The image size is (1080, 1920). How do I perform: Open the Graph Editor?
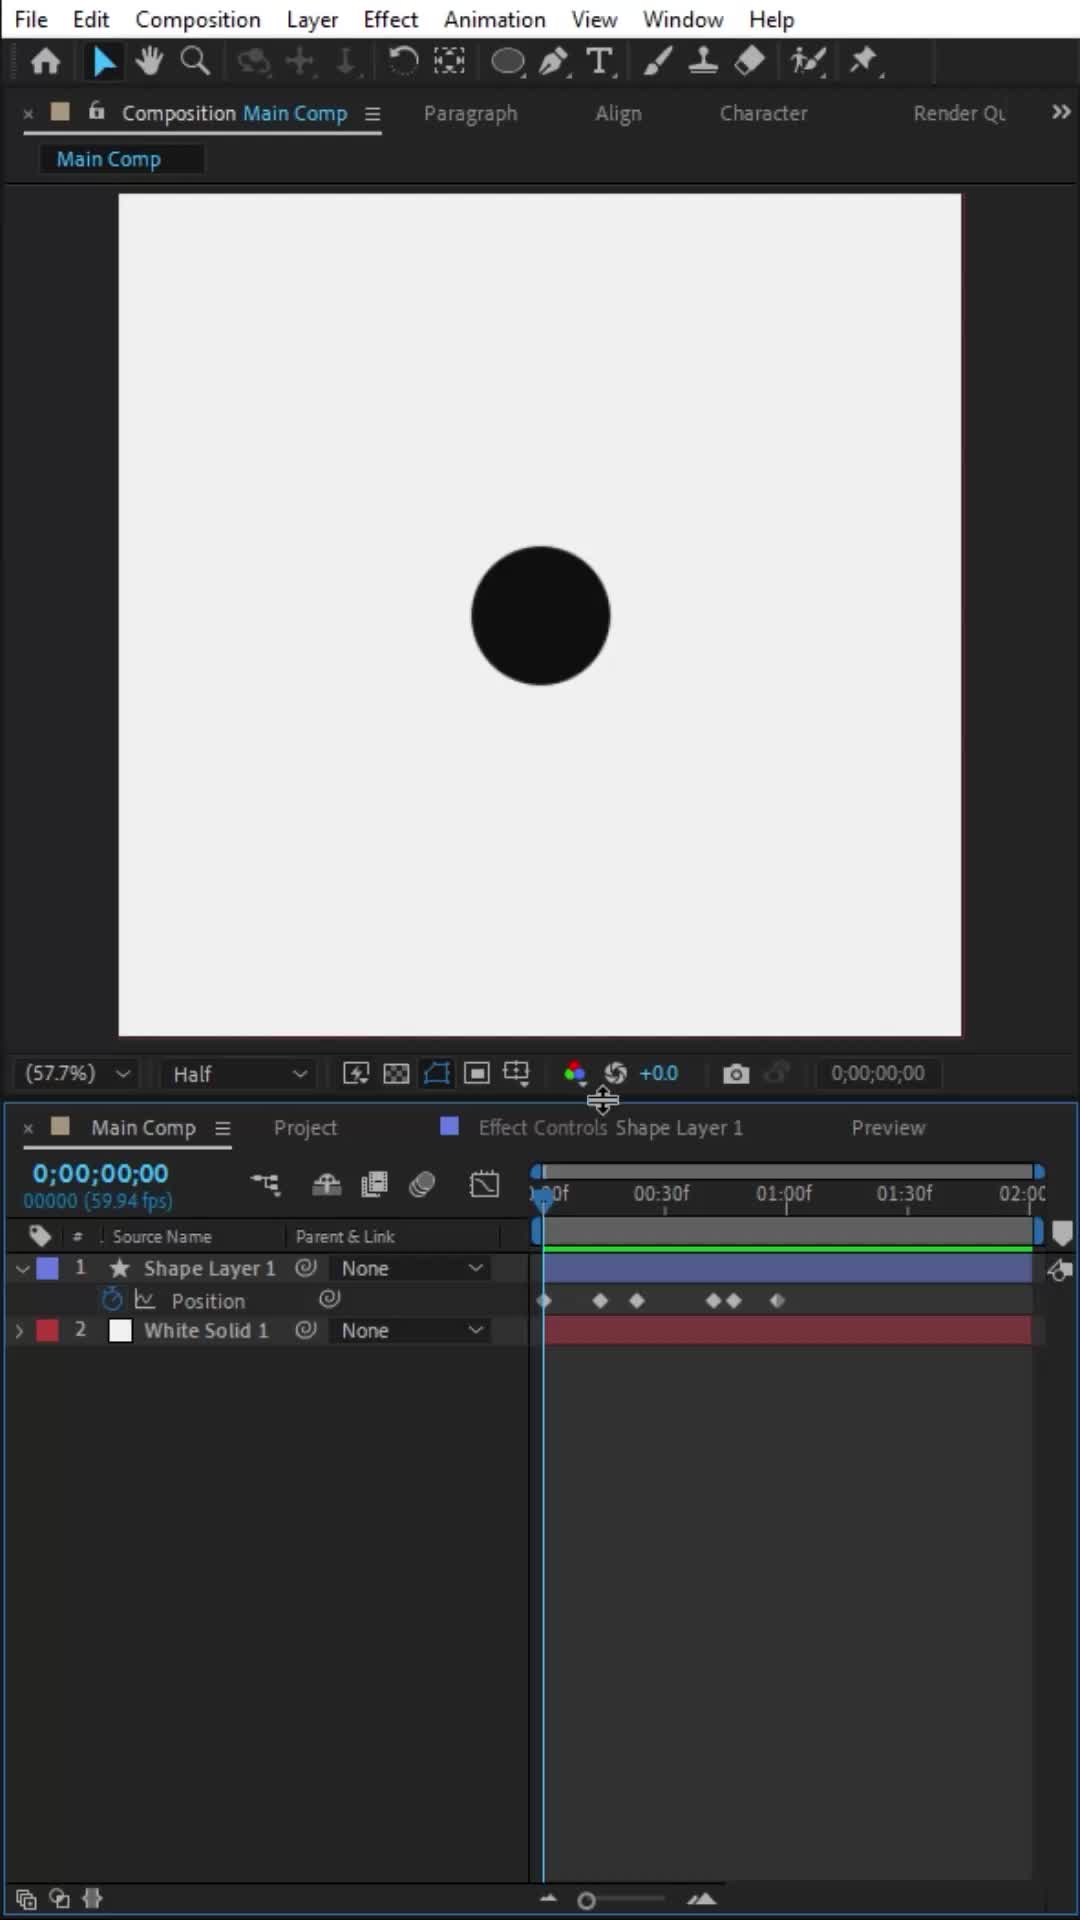click(x=484, y=1185)
